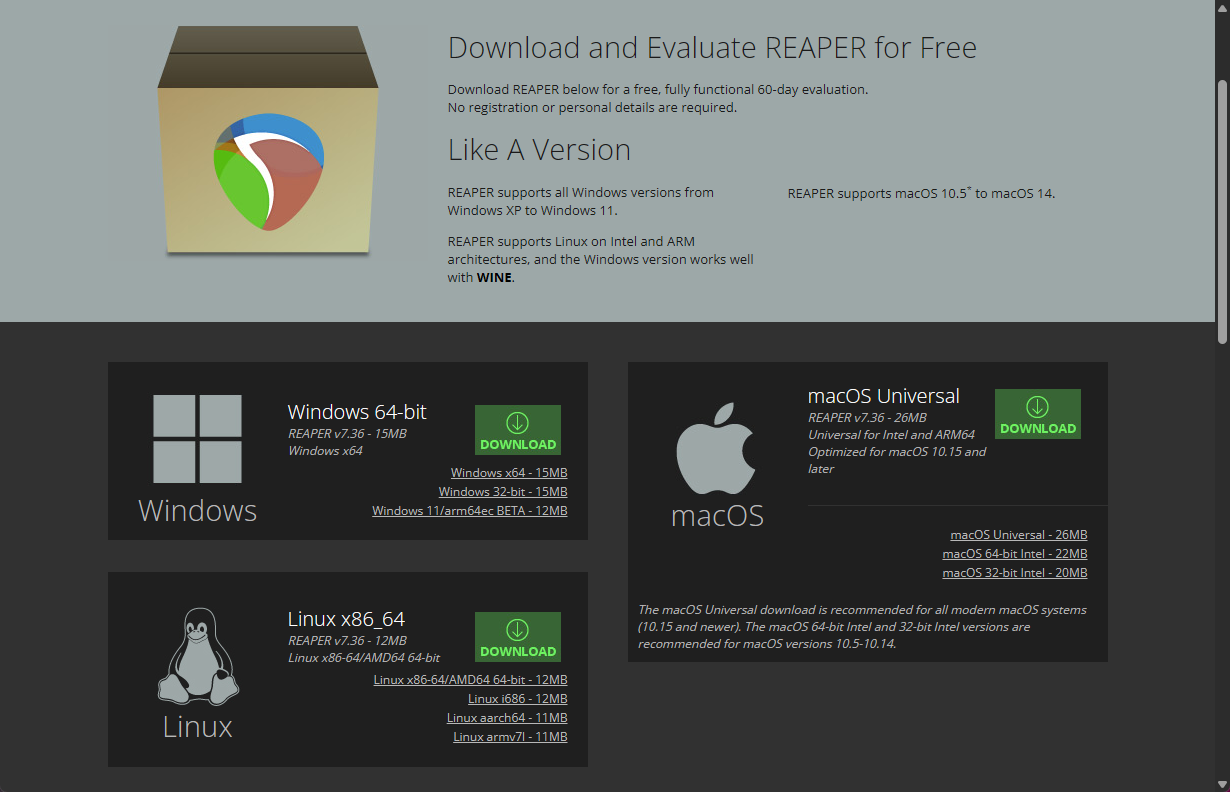Open the macOS Universal - 26MB link
This screenshot has height=792, width=1230.
click(1019, 535)
